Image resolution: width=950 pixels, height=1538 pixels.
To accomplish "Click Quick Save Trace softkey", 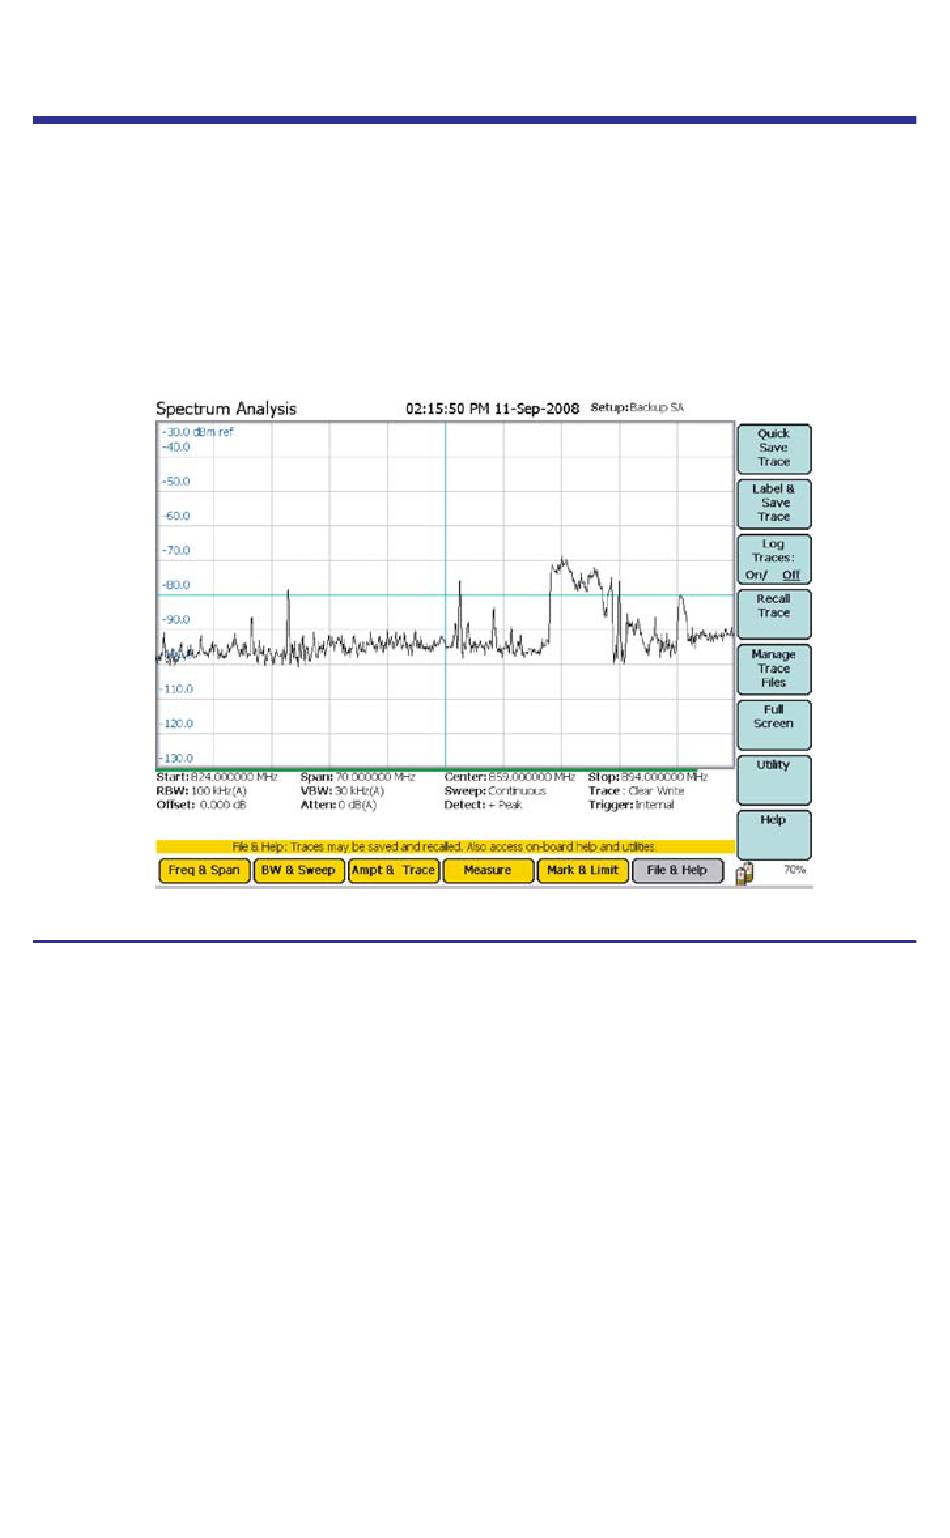I will (774, 449).
